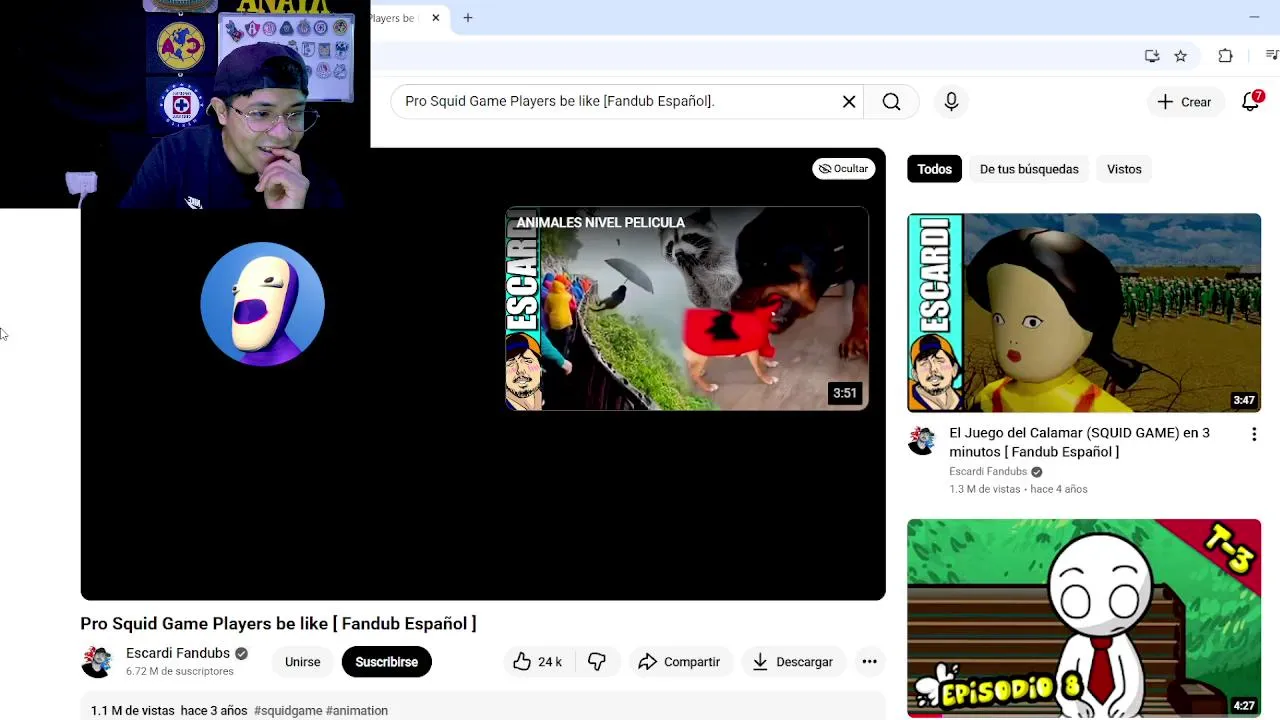The image size is (1280, 720).
Task: Click the Escardi channel avatar in the end screen
Action: pos(262,304)
